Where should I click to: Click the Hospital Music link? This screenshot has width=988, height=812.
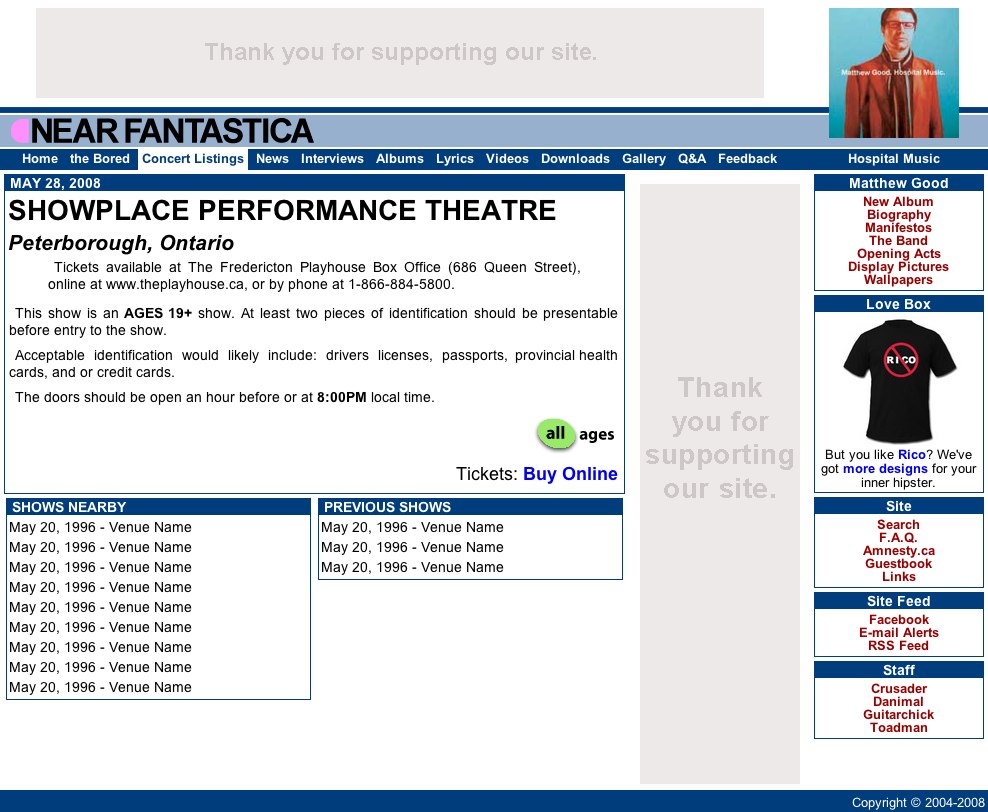pyautogui.click(x=893, y=159)
